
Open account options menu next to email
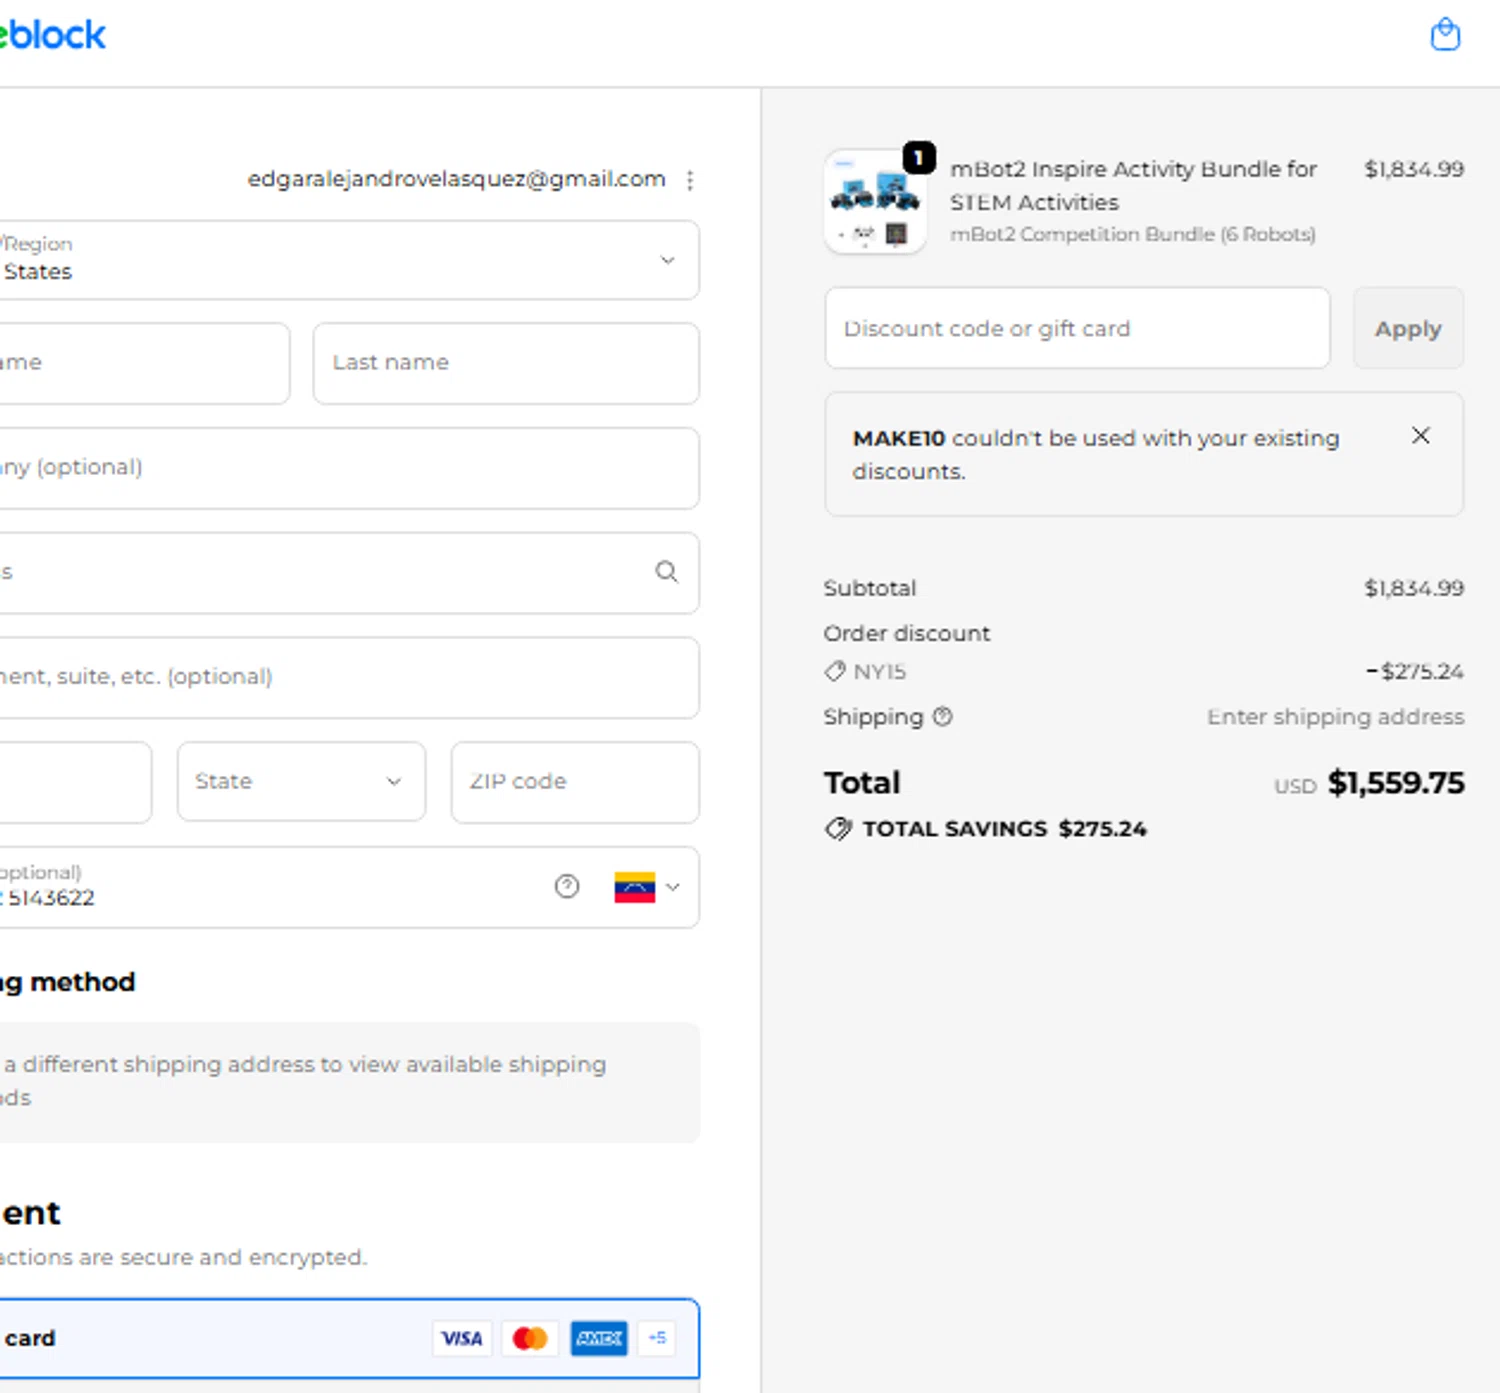(x=690, y=180)
